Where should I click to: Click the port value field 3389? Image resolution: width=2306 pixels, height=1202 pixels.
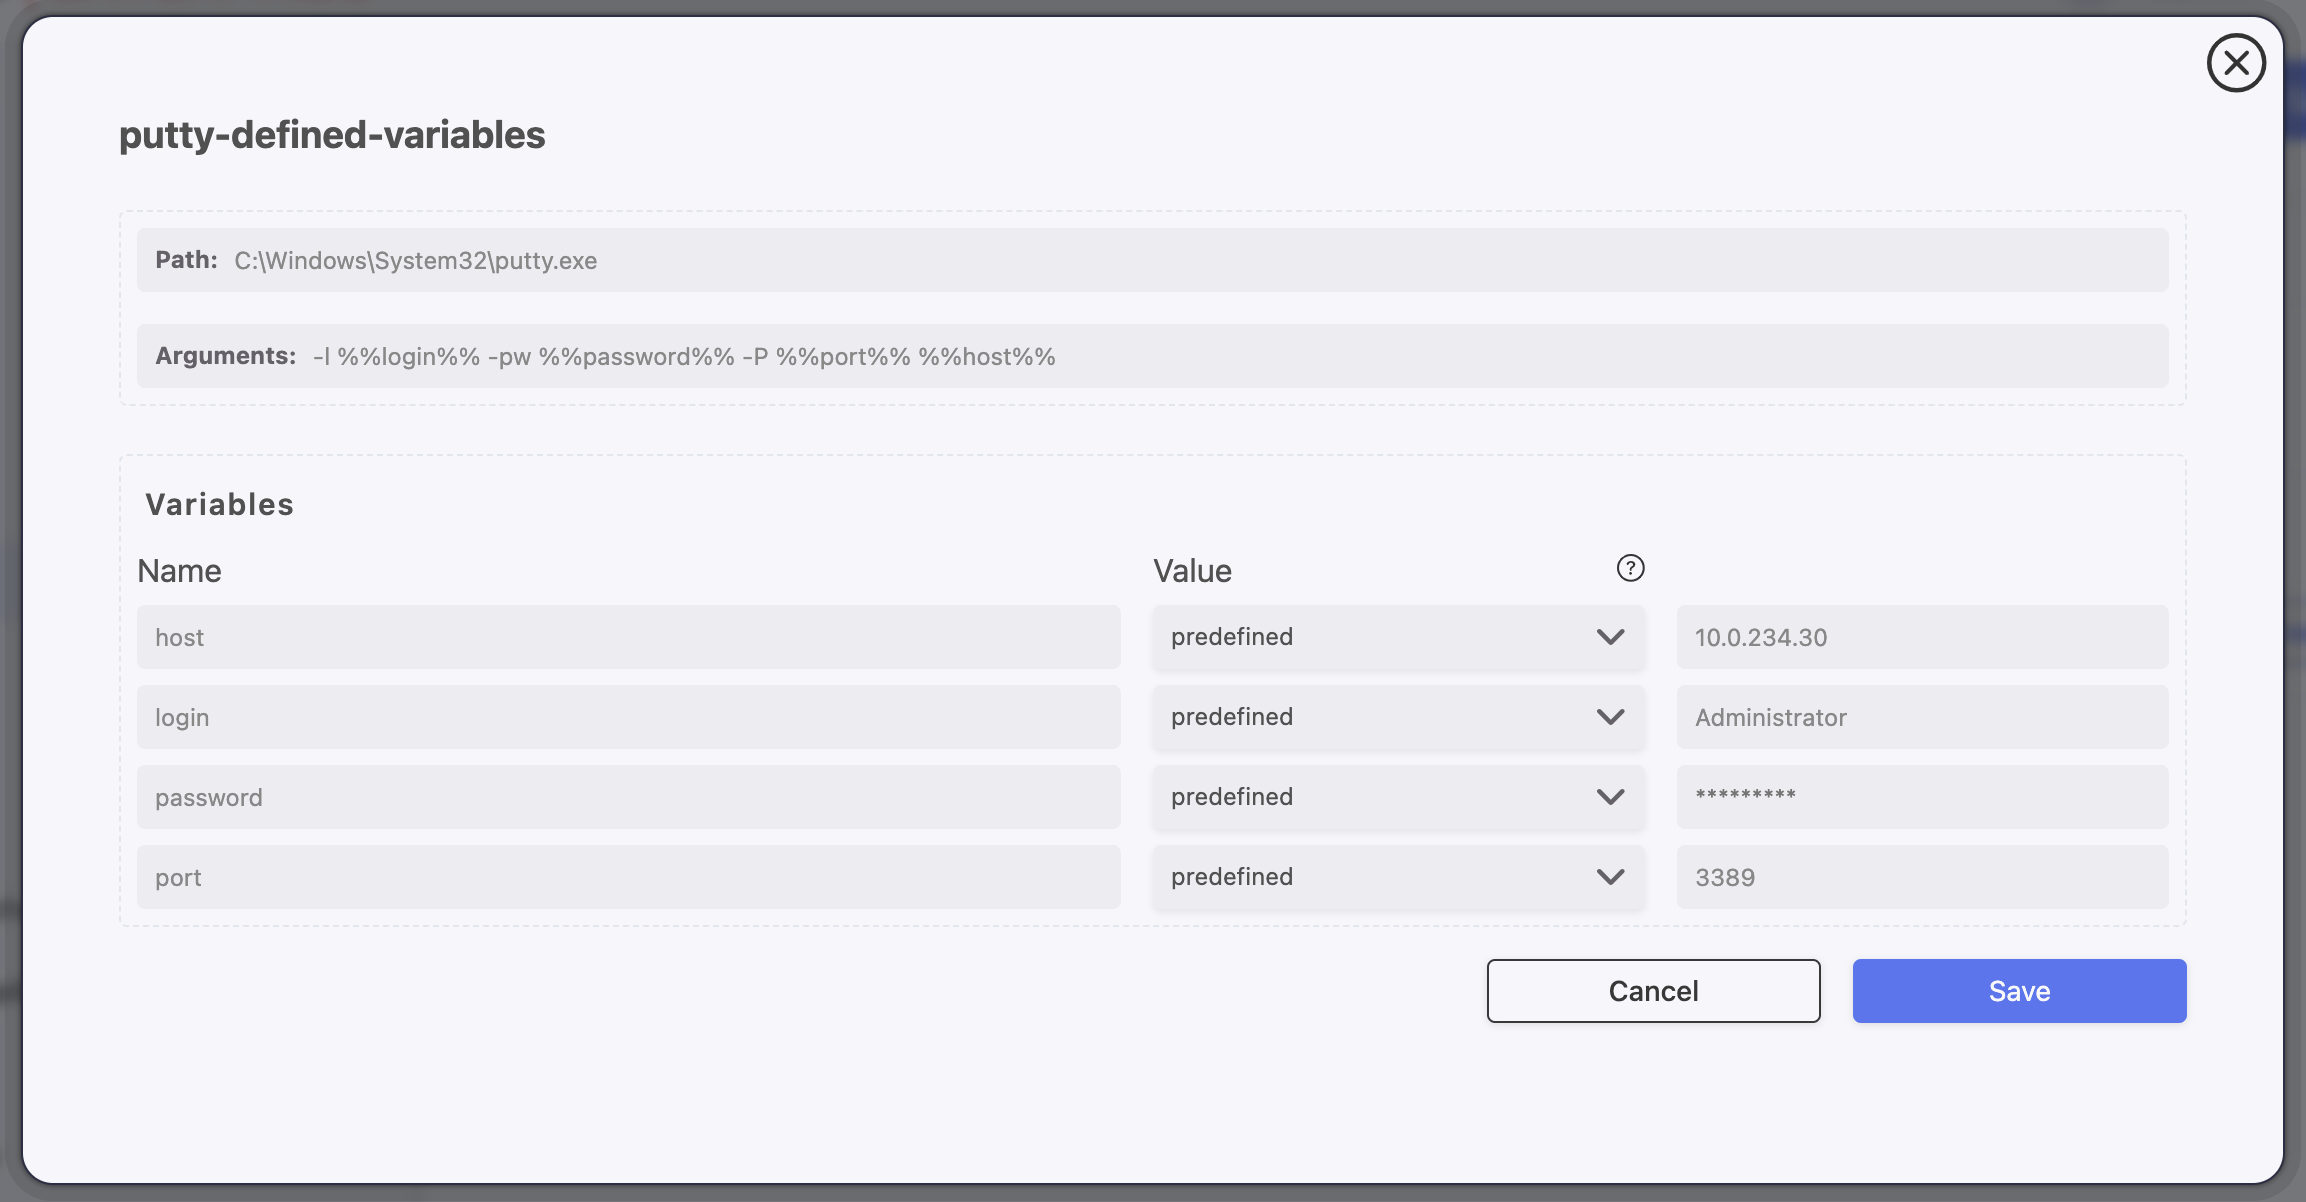coord(1921,877)
